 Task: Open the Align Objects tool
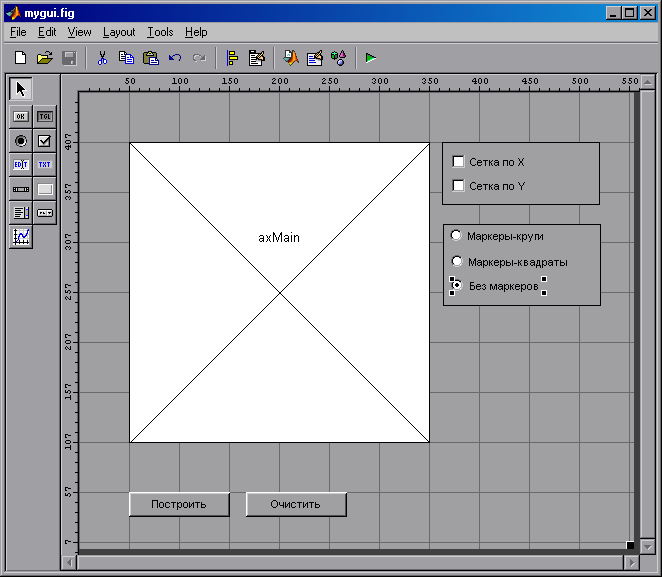(x=232, y=58)
